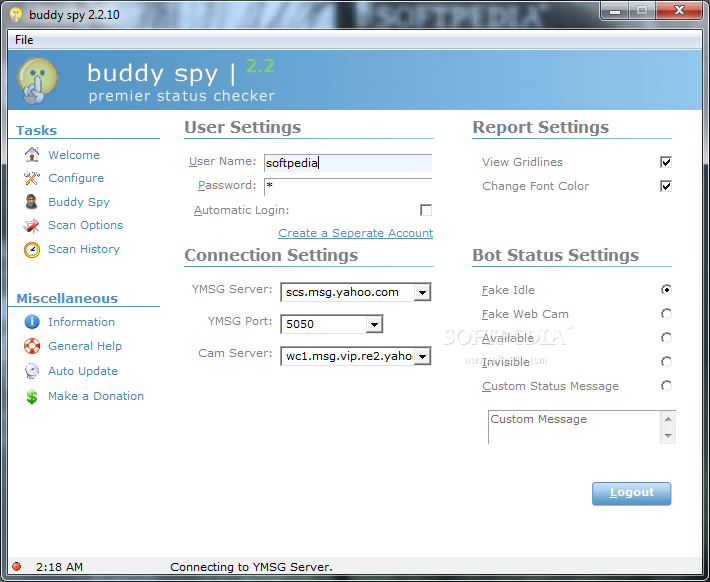Click the Scan Options swiss-knife icon
This screenshot has width=710, height=582.
(x=32, y=225)
